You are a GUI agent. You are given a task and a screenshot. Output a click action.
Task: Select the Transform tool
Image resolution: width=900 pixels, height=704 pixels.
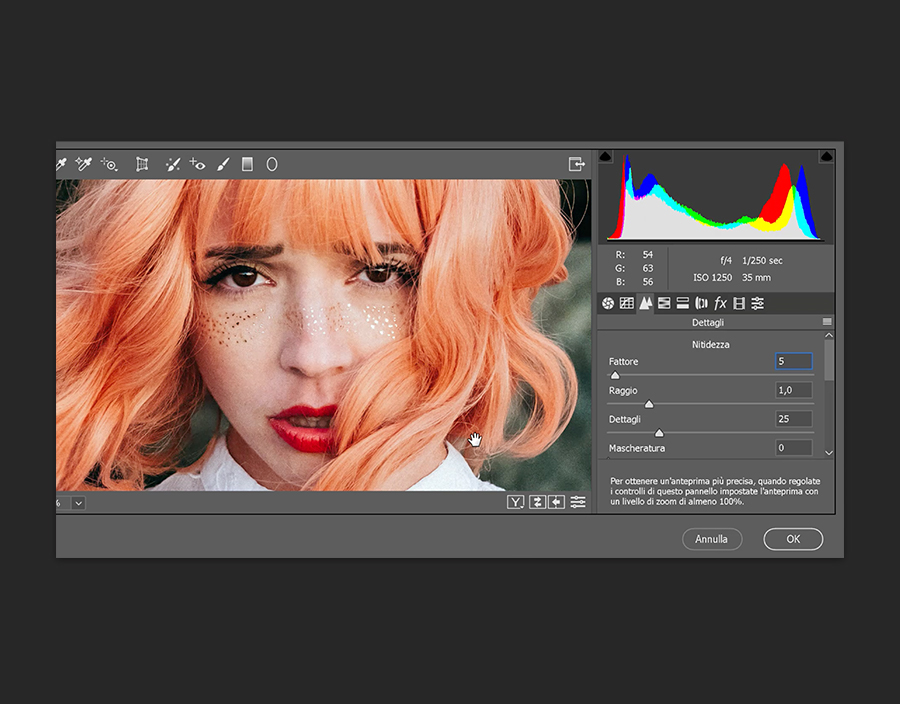pyautogui.click(x=142, y=164)
